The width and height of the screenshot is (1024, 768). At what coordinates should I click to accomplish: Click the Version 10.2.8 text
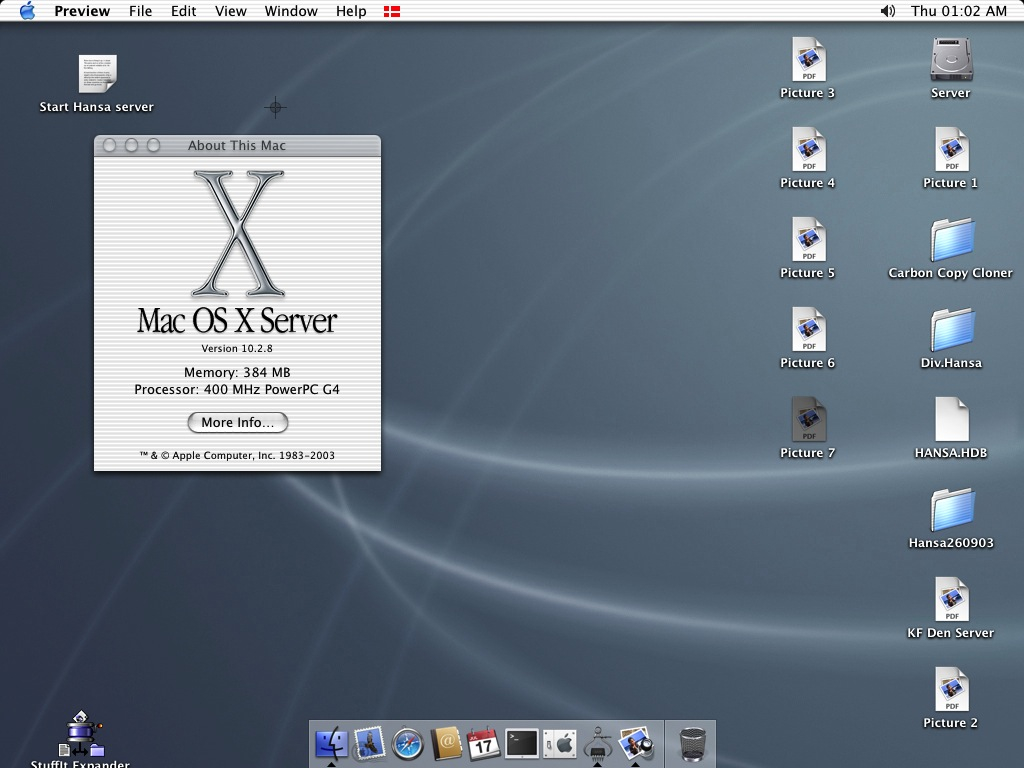(x=237, y=349)
